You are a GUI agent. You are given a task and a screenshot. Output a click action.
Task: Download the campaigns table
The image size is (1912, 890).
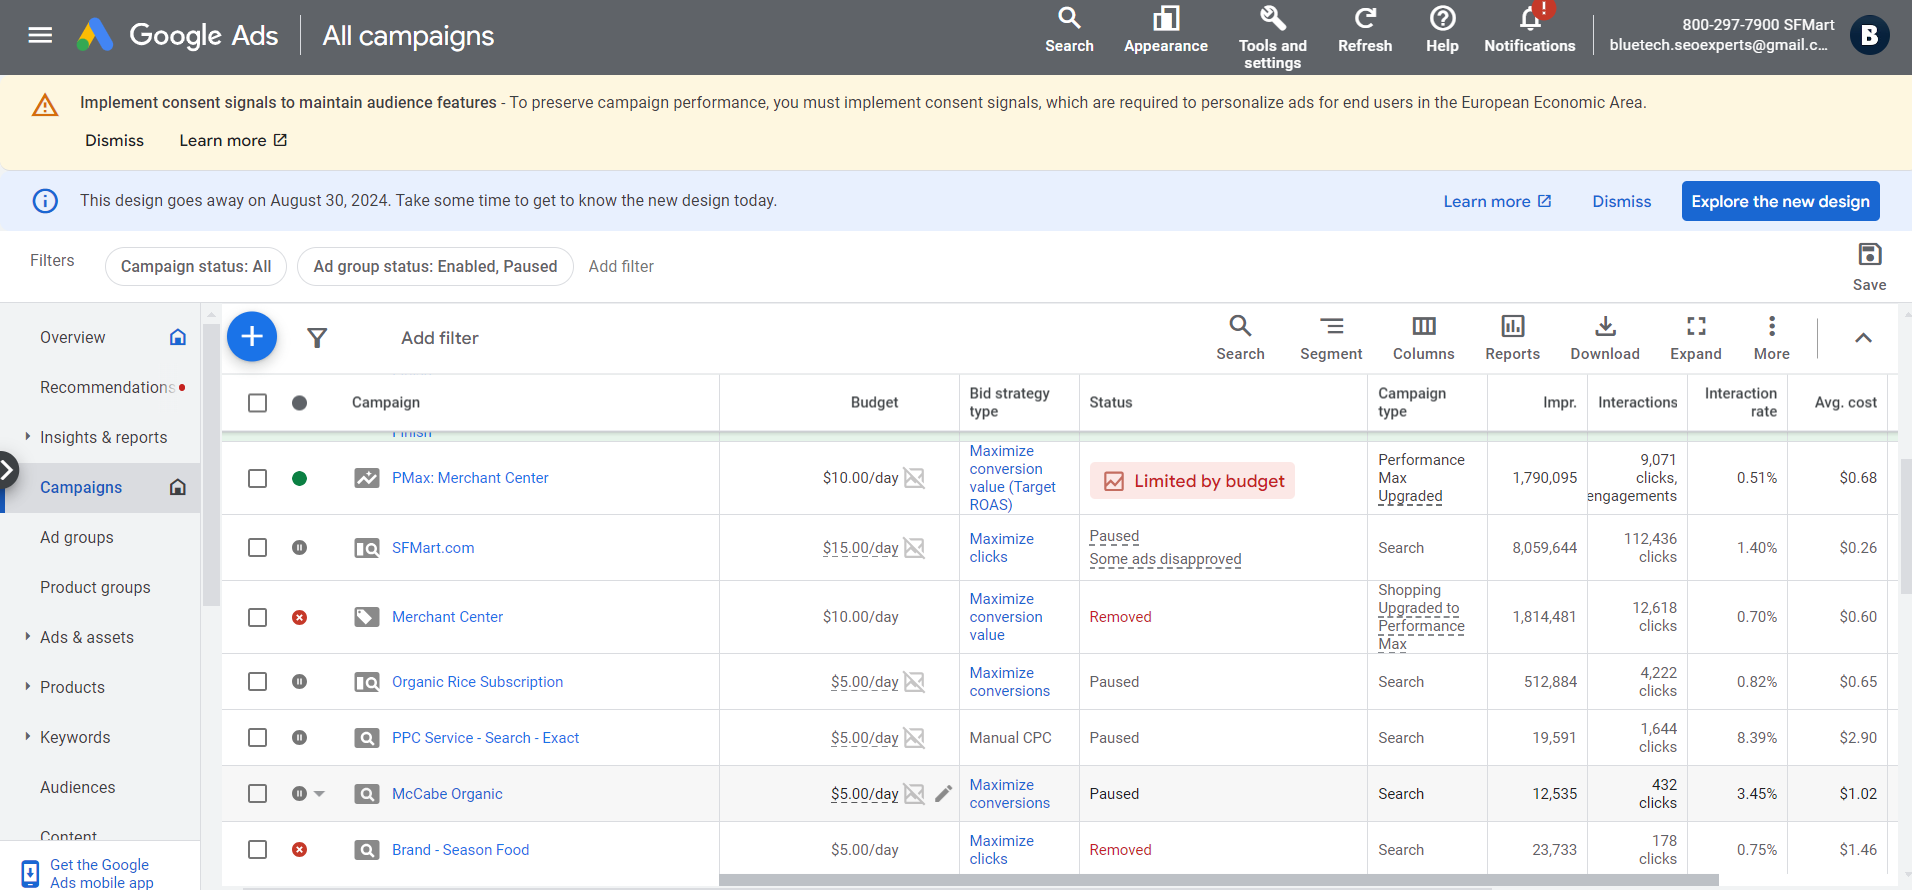point(1605,338)
